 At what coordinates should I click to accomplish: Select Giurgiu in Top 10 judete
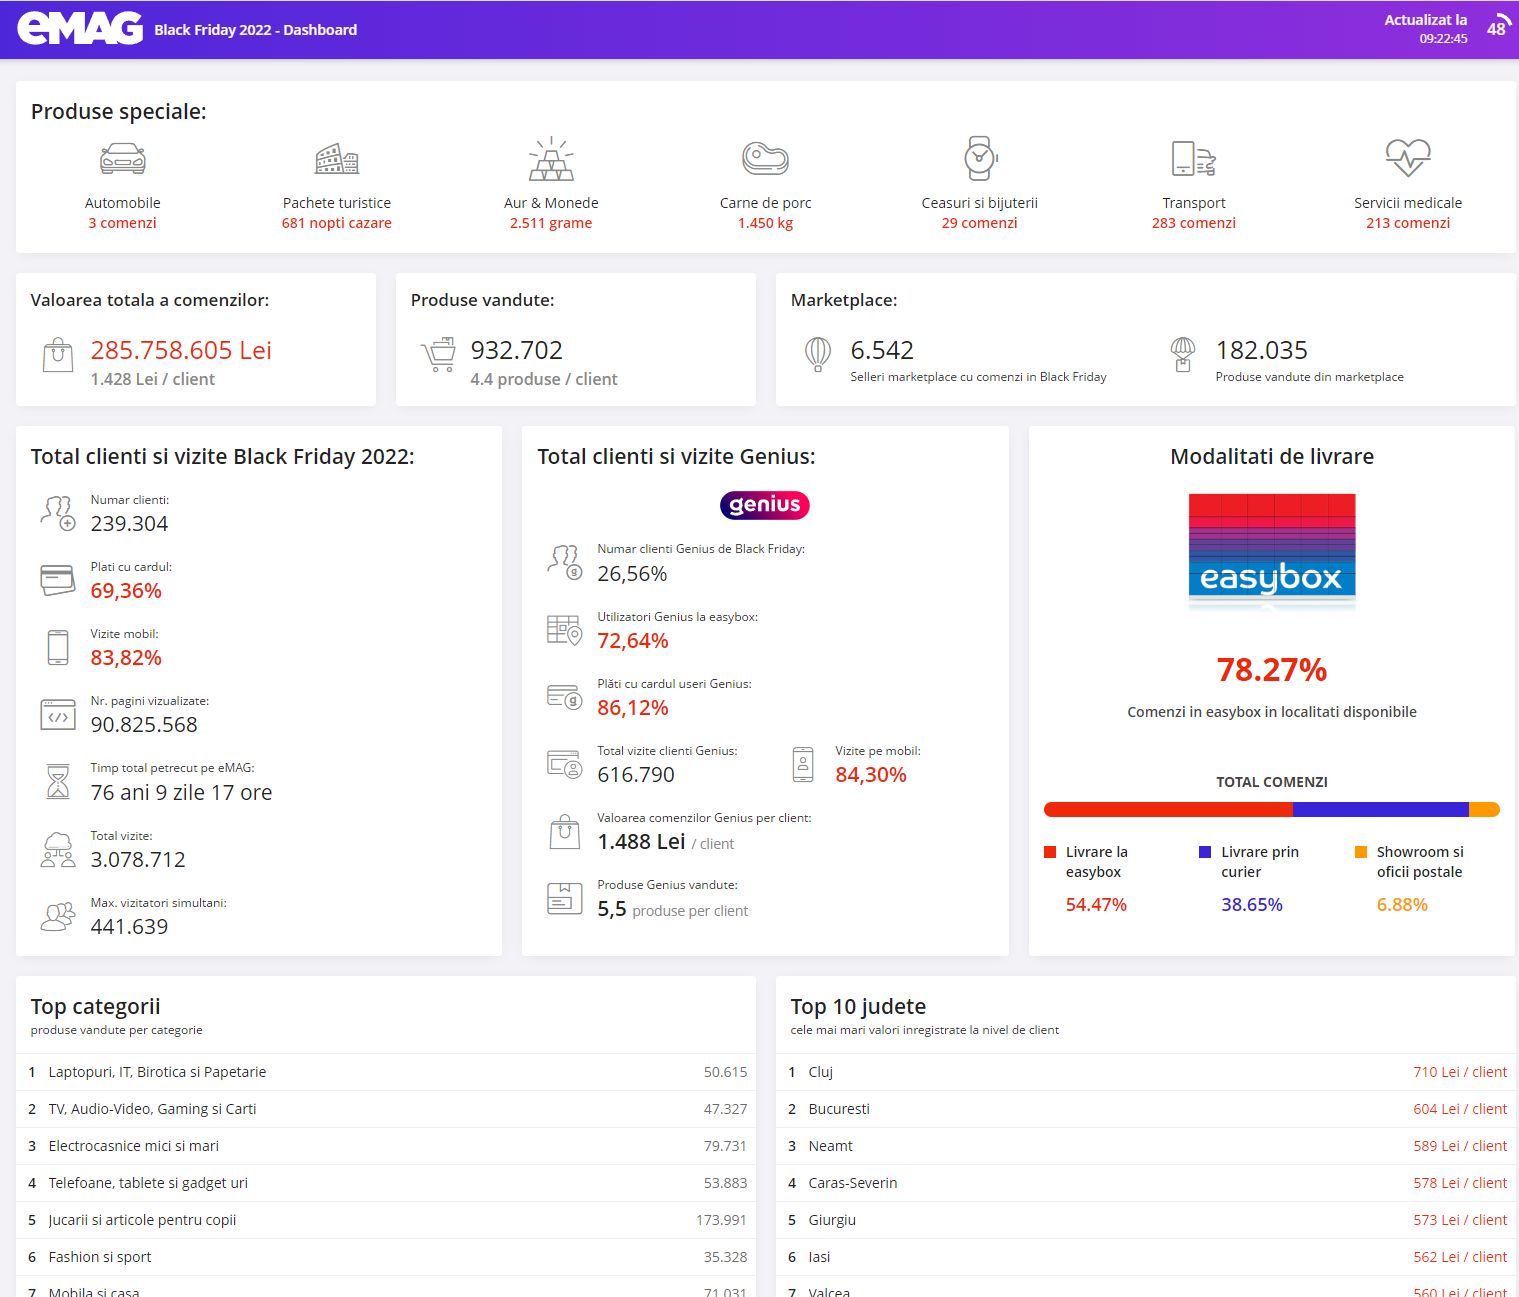1146,1220
